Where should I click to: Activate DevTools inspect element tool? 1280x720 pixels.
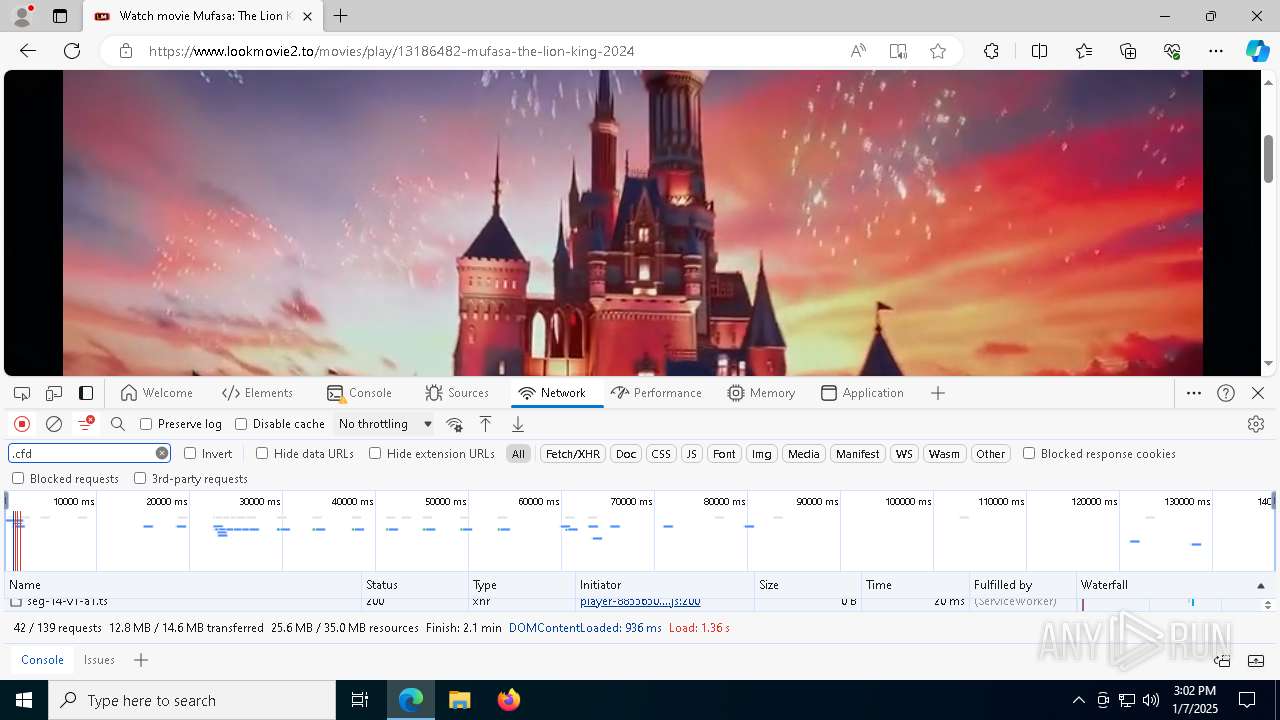click(x=22, y=393)
